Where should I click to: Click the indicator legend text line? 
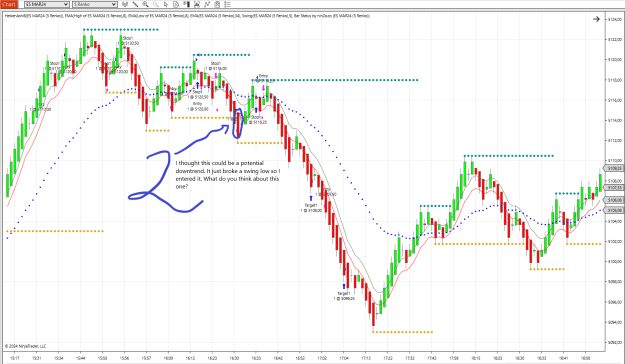(x=187, y=16)
